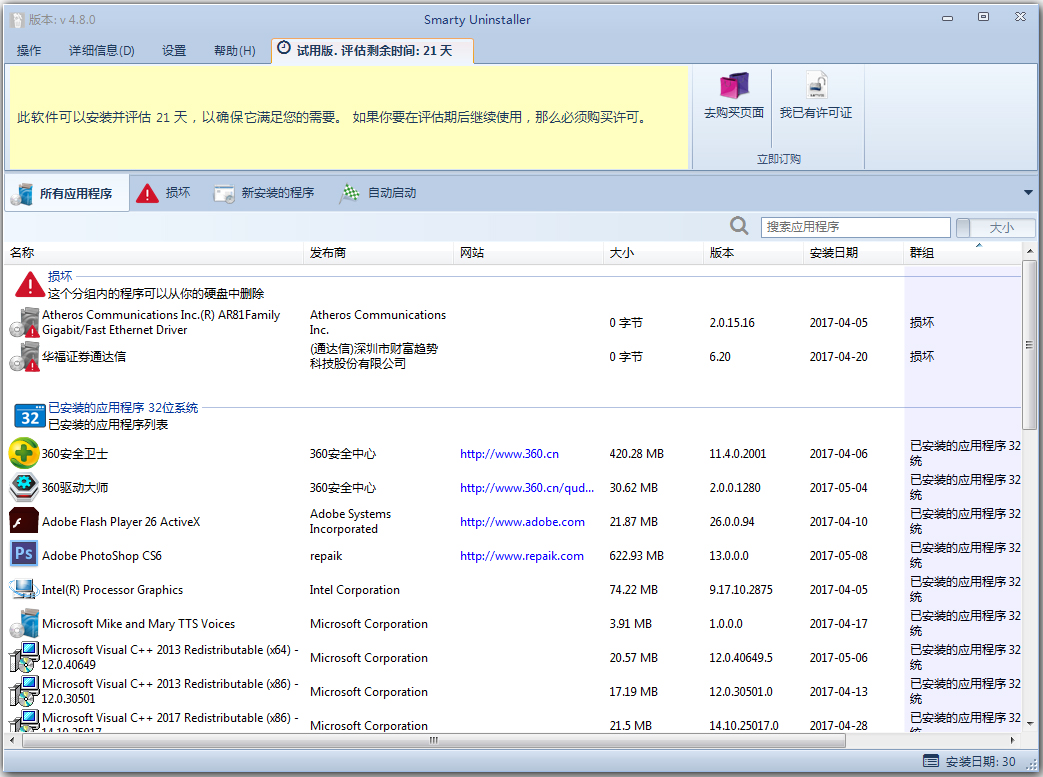The width and height of the screenshot is (1043, 777).
Task: Click the 我已有许可证 license icon
Action: point(816,86)
